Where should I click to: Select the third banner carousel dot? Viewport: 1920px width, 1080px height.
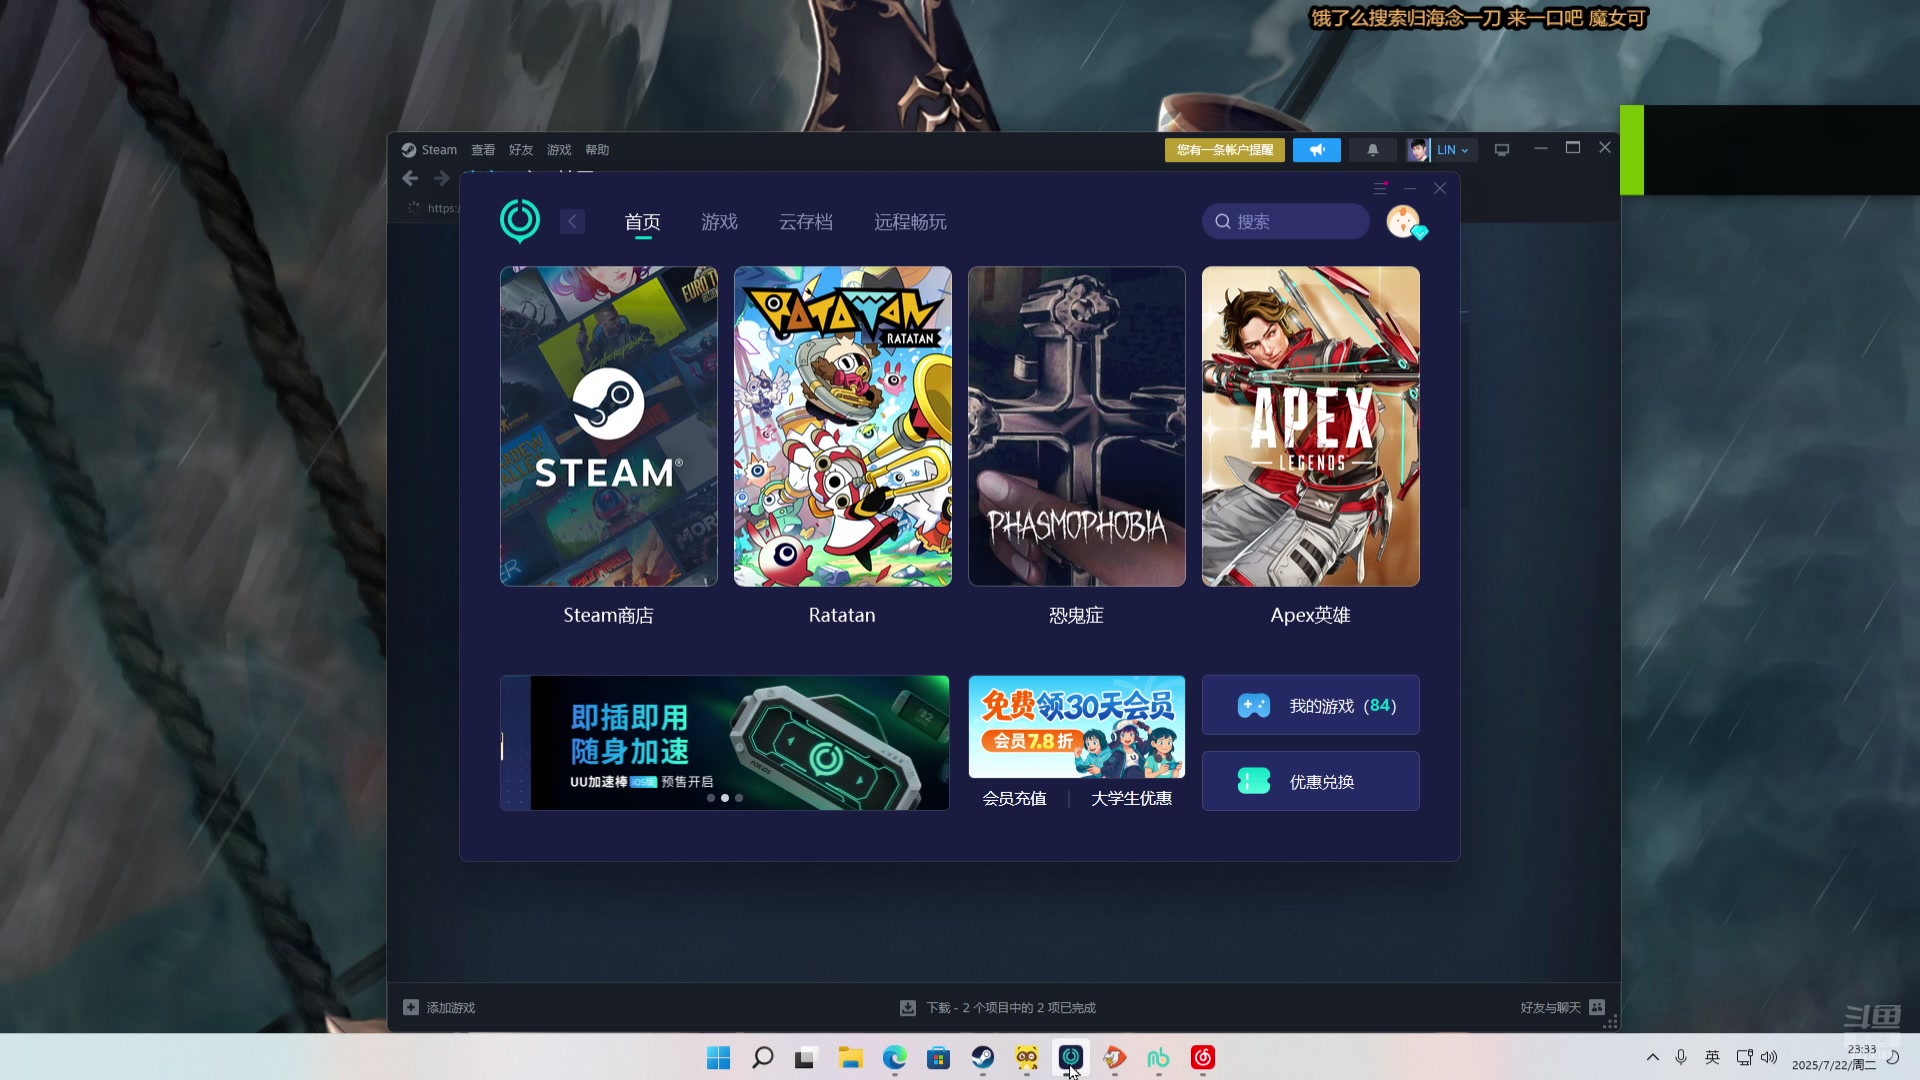(x=739, y=798)
